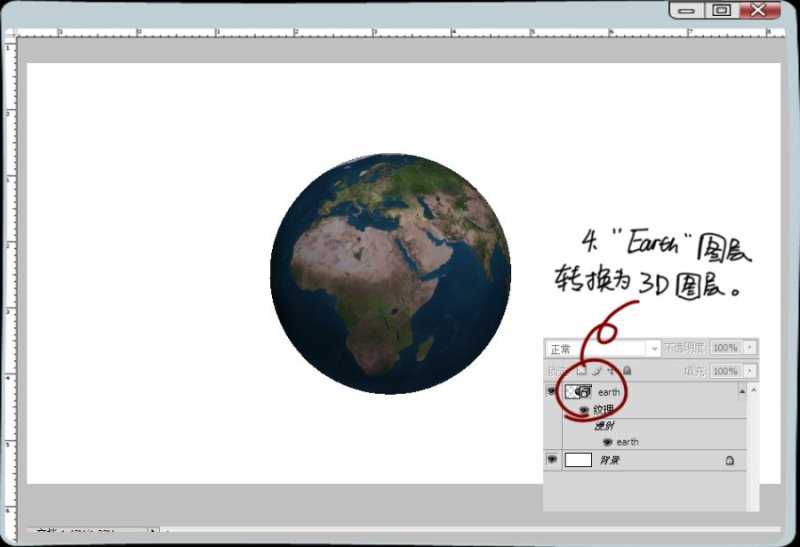Toggle visibility of 纹理 textures
Image resolution: width=800 pixels, height=547 pixels.
point(584,410)
